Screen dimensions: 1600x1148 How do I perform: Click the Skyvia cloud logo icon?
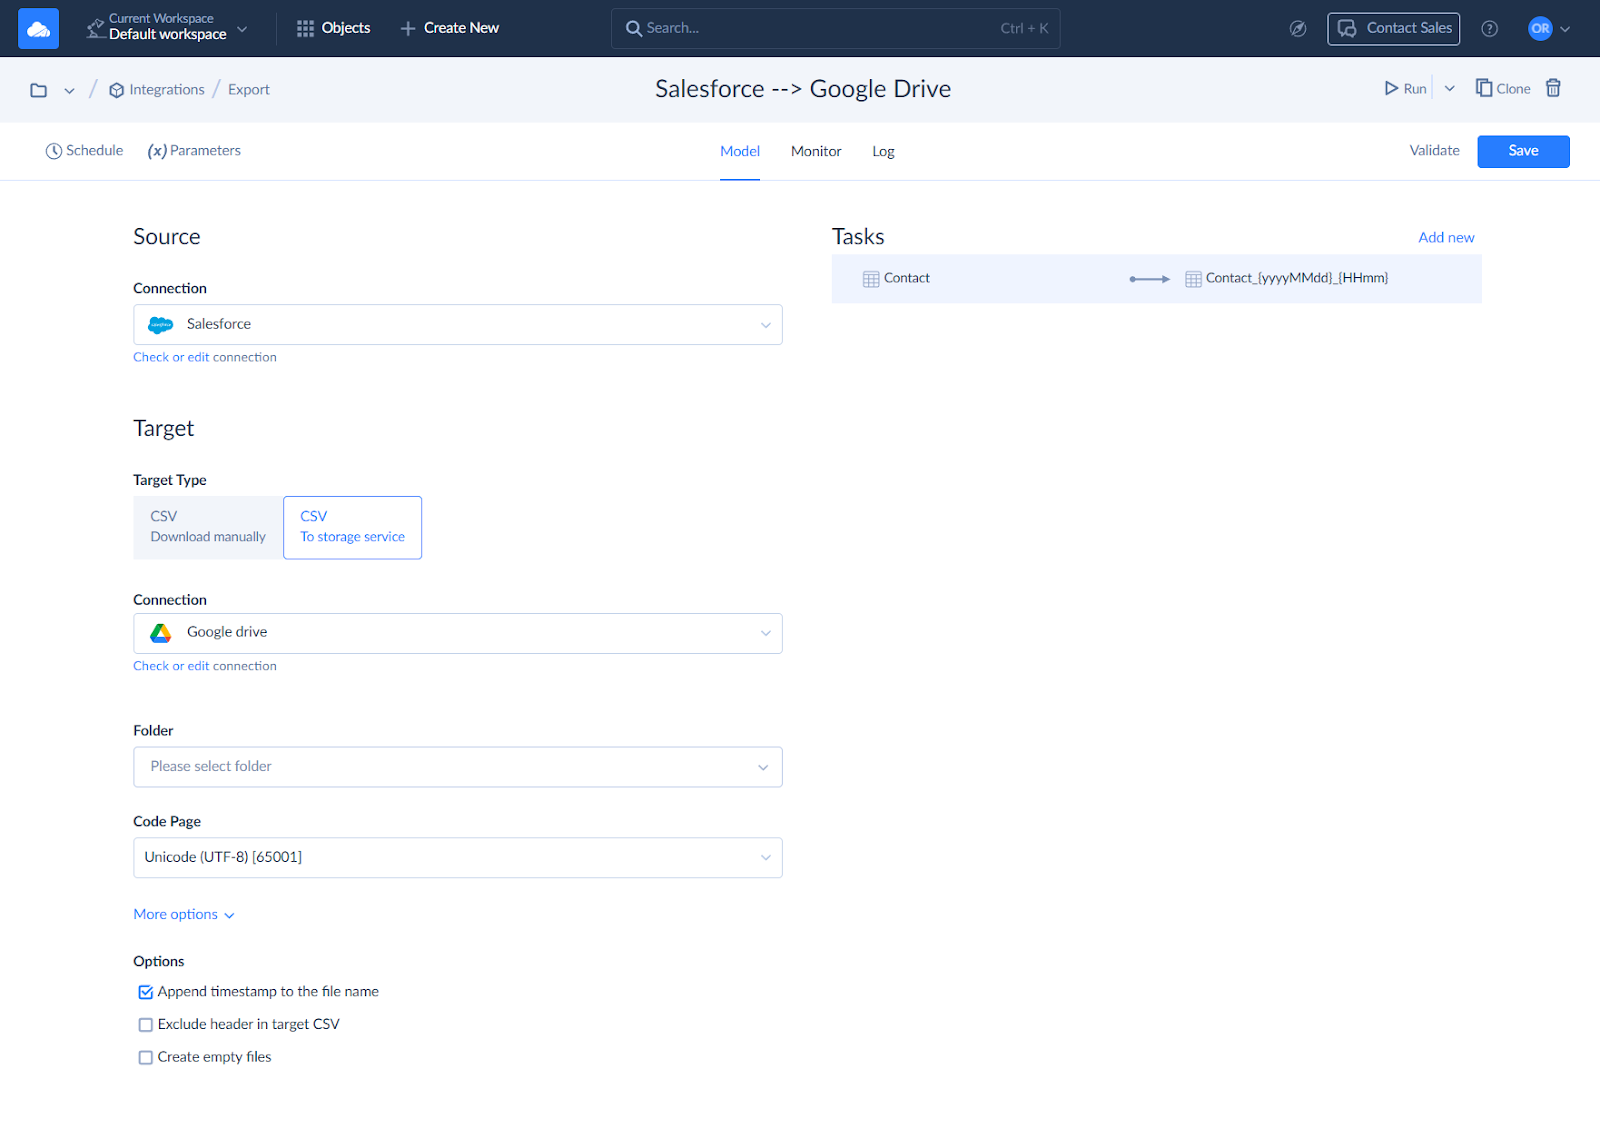pyautogui.click(x=38, y=29)
